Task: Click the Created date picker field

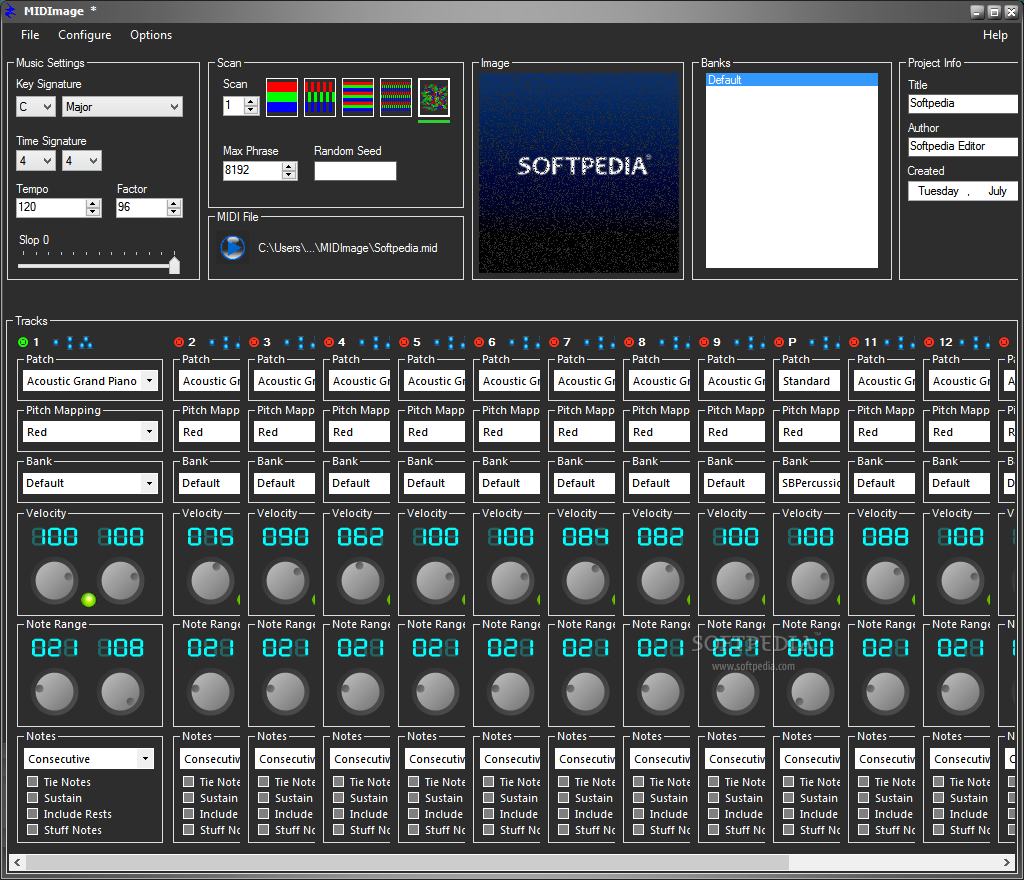Action: [963, 191]
